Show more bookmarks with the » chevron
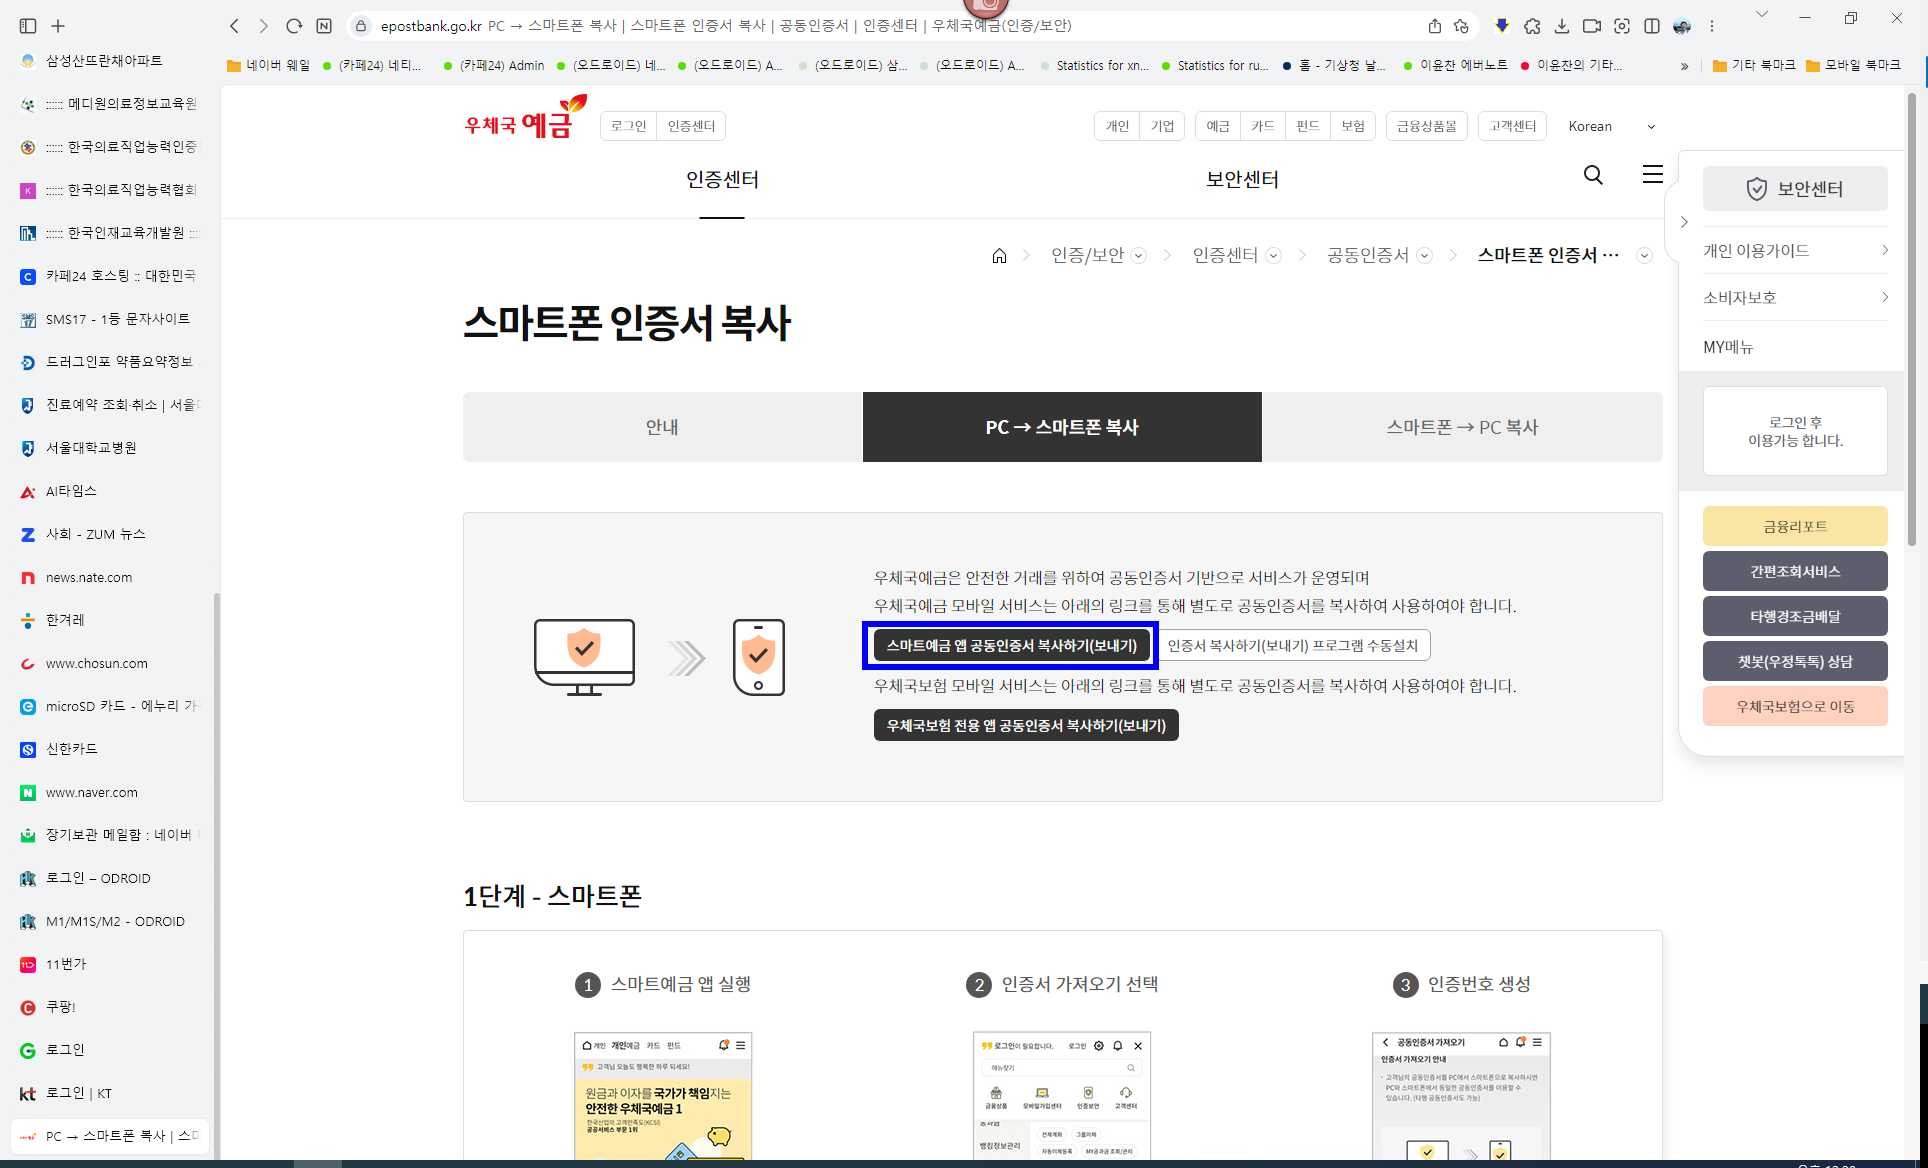1928x1168 pixels. 1684,66
